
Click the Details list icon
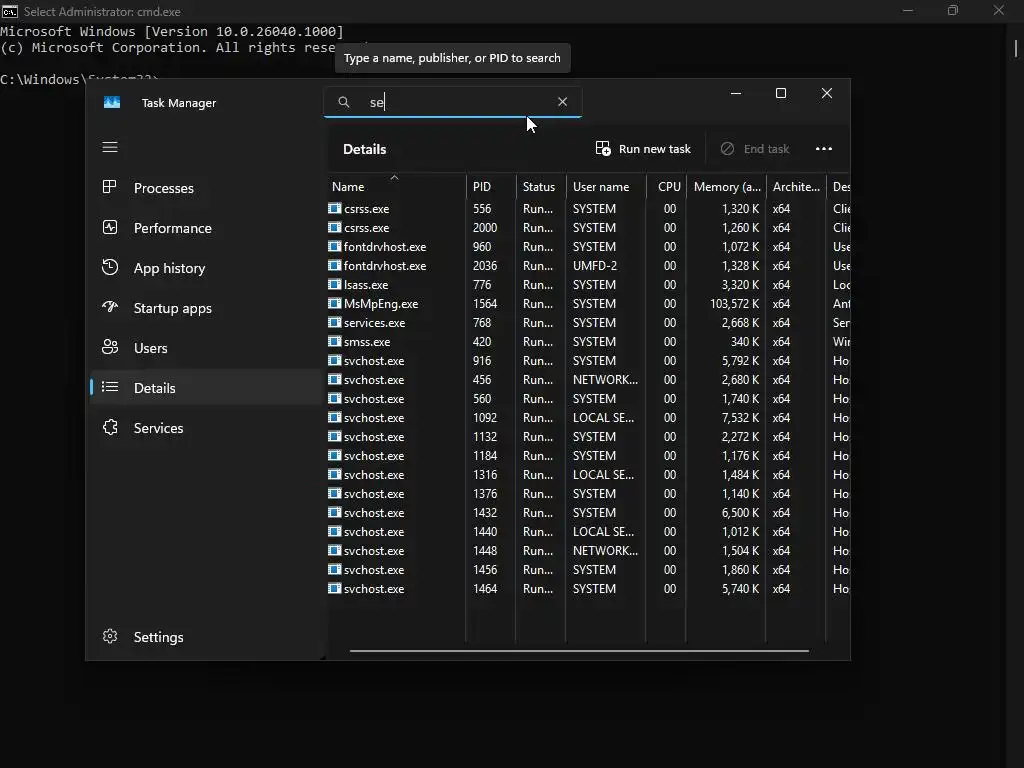click(x=110, y=387)
